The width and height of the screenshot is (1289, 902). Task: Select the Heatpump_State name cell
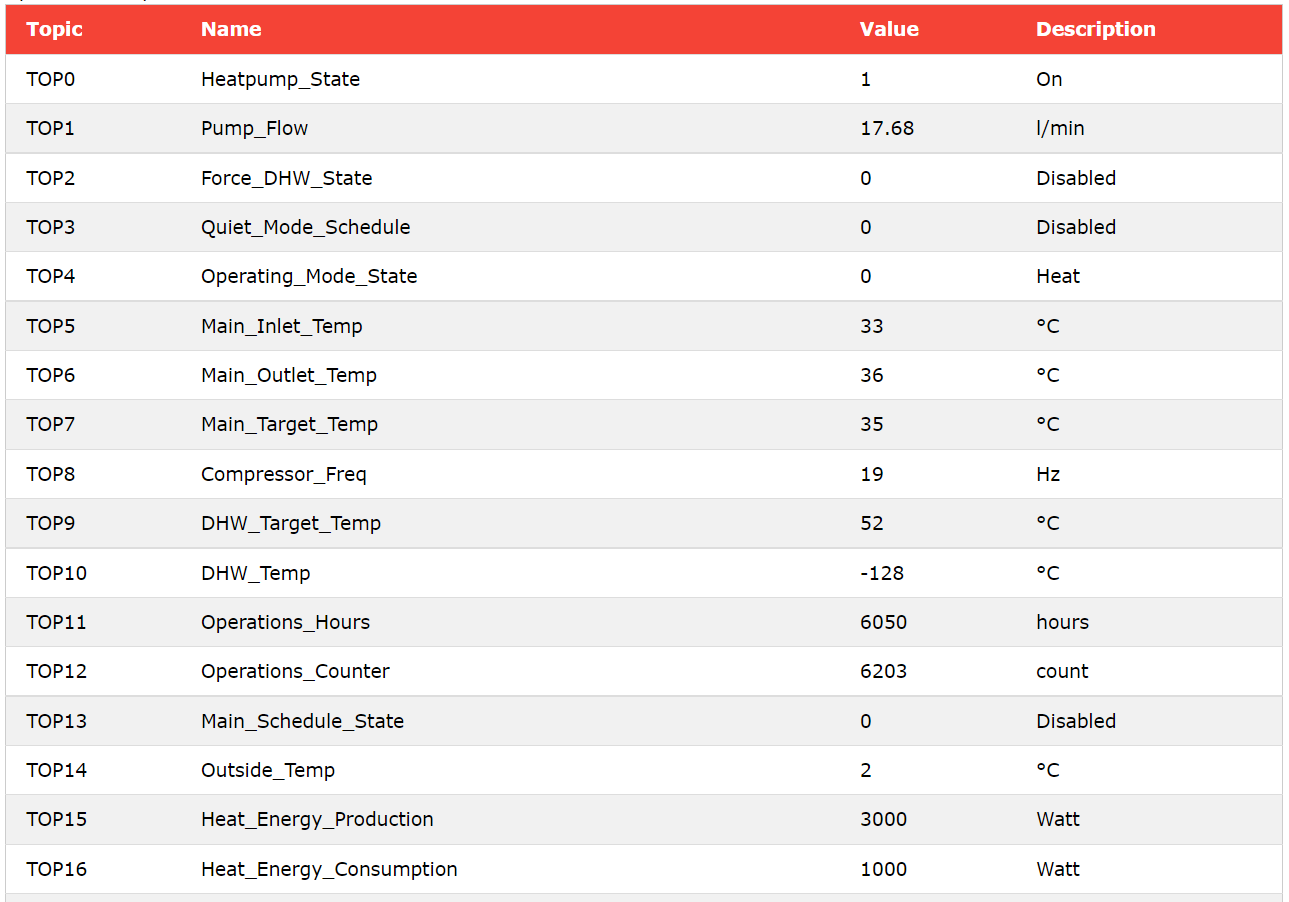click(280, 79)
